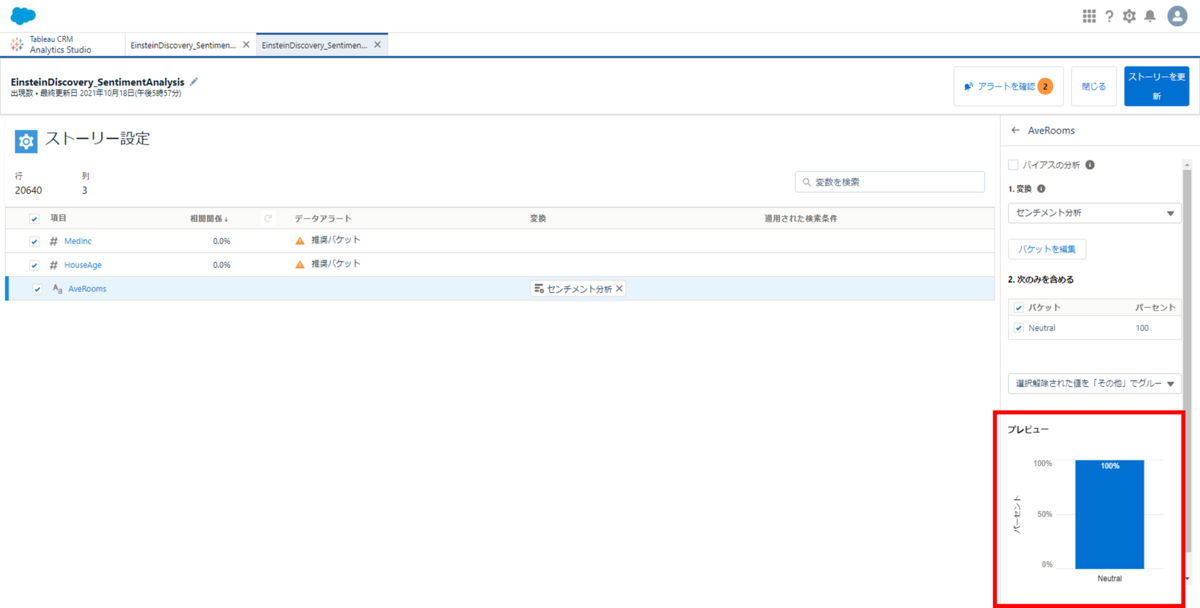Open the HouseAge field link

click(83, 265)
